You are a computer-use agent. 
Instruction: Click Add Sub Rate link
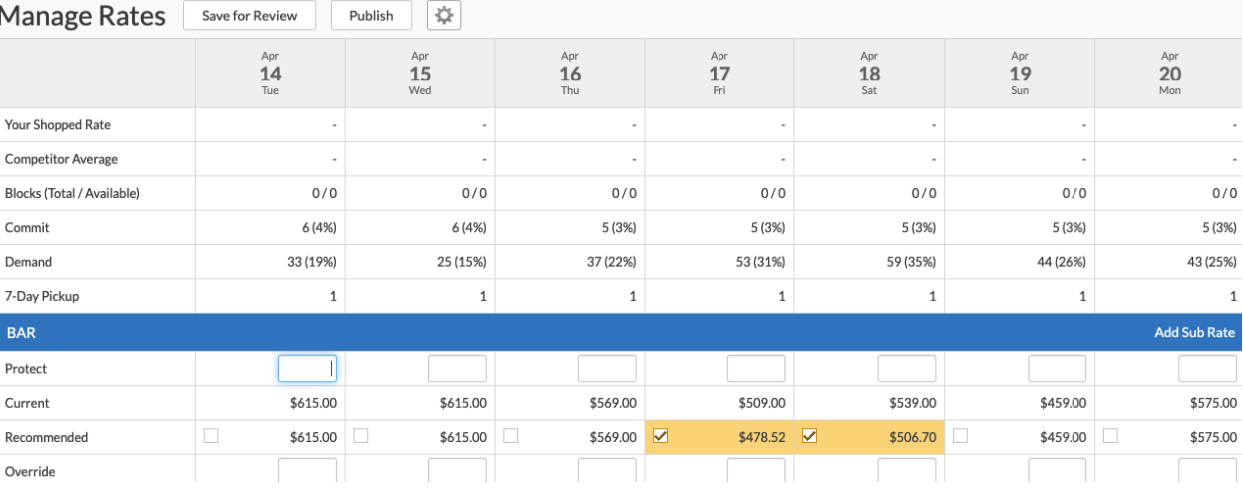[x=1194, y=333]
